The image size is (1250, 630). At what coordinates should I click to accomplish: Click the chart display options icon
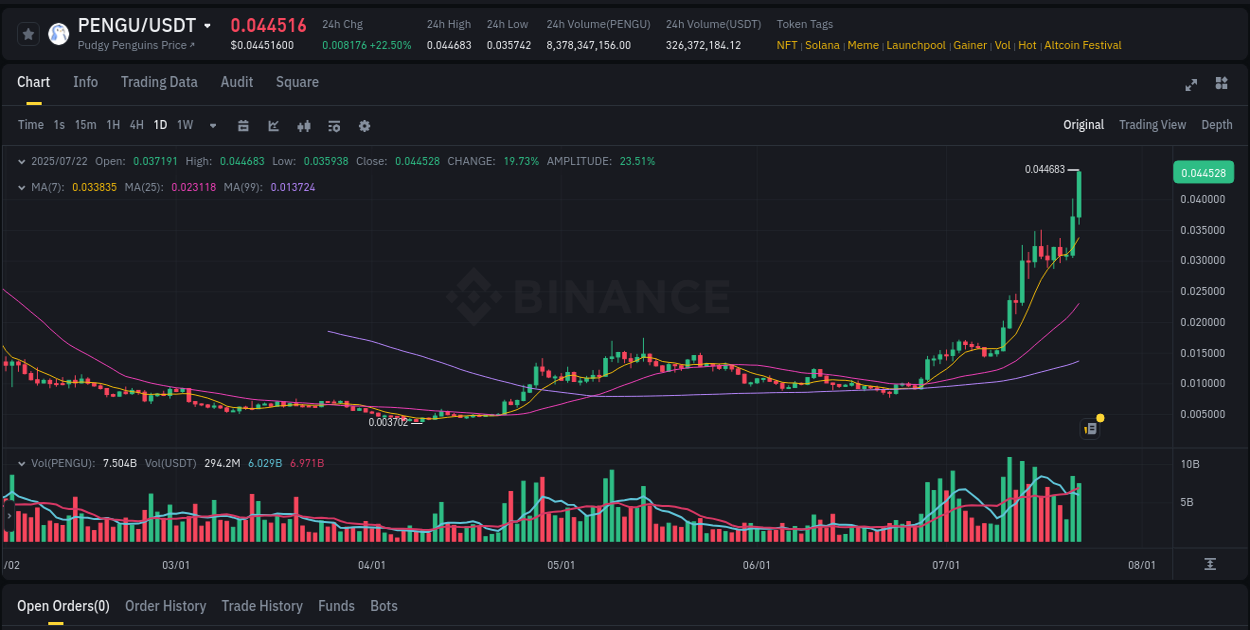click(x=333, y=126)
